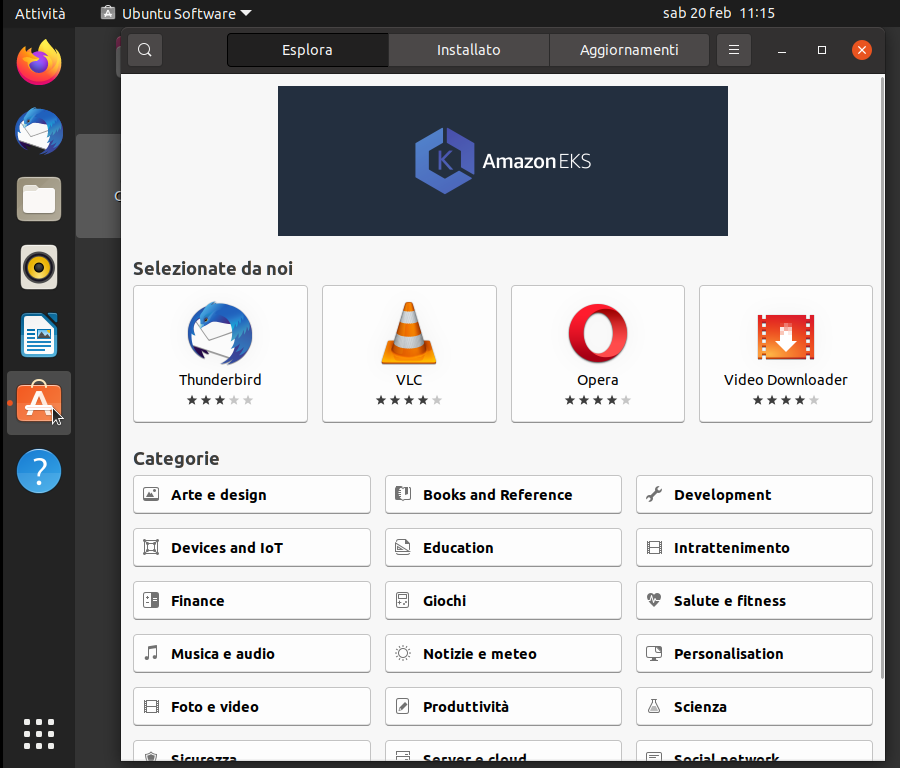Image resolution: width=900 pixels, height=768 pixels.
Task: Browse the Devices and IoT category
Action: tap(252, 547)
